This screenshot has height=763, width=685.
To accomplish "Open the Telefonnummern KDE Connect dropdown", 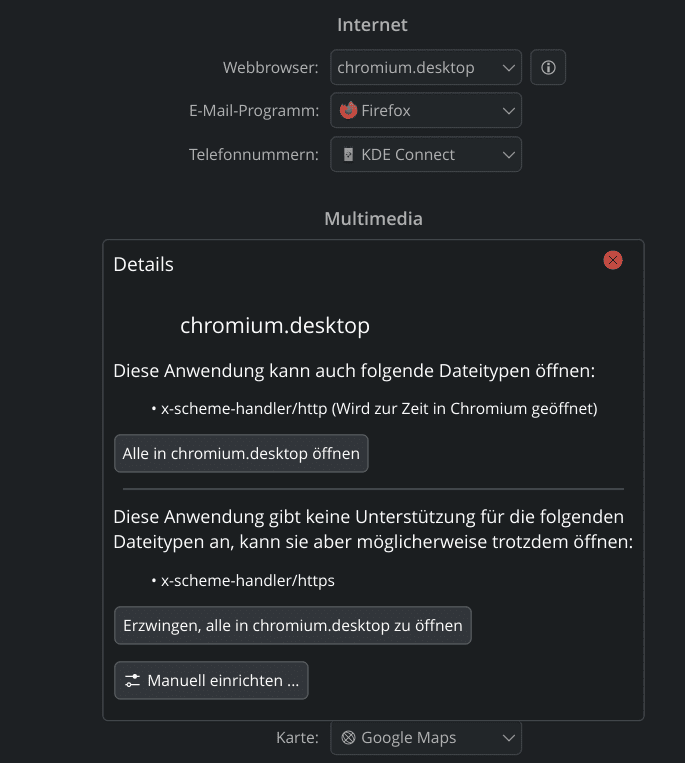I will click(x=426, y=154).
